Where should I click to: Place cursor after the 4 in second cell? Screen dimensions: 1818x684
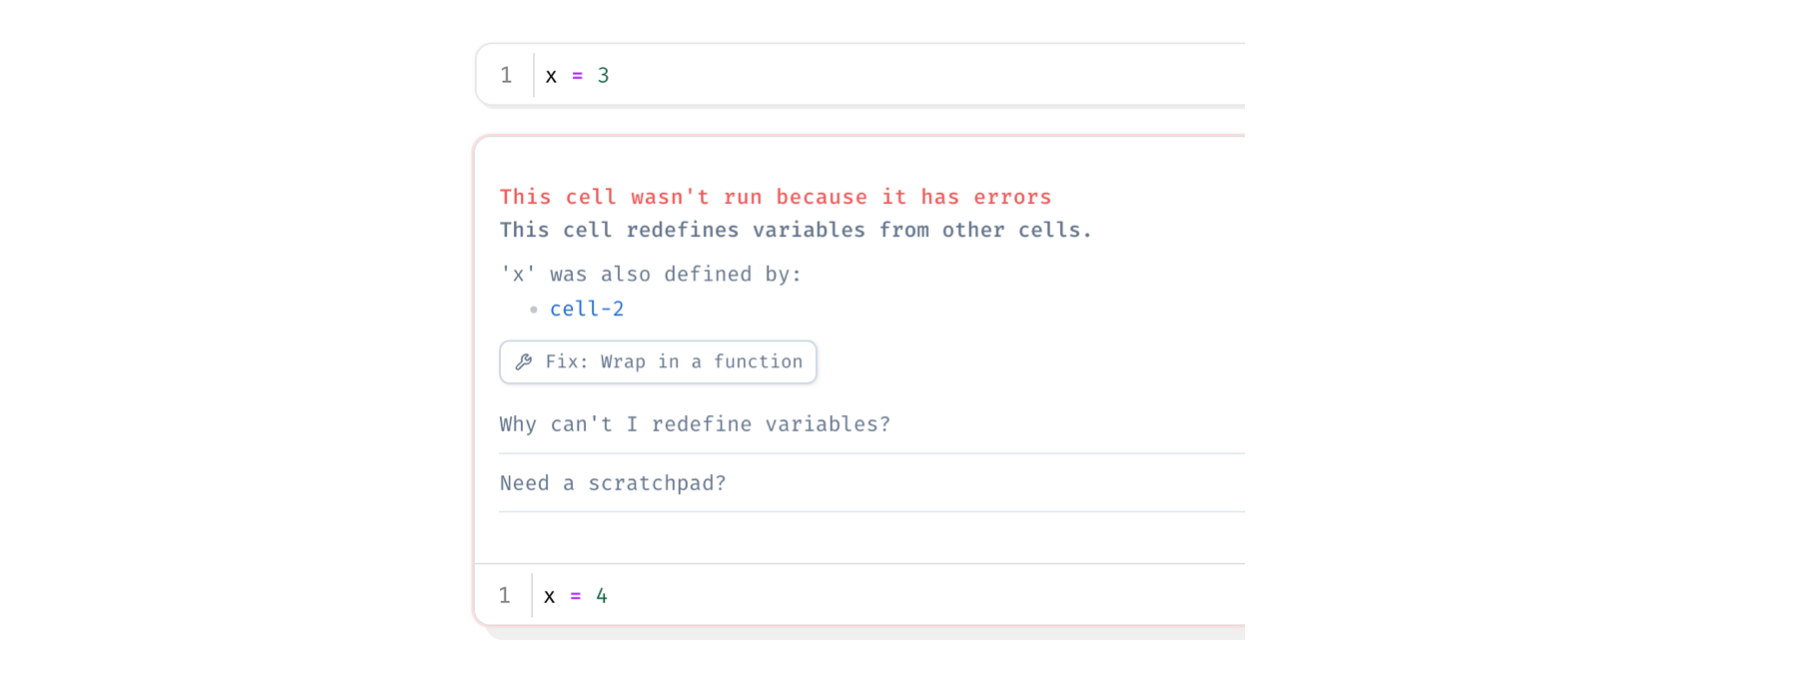[609, 596]
